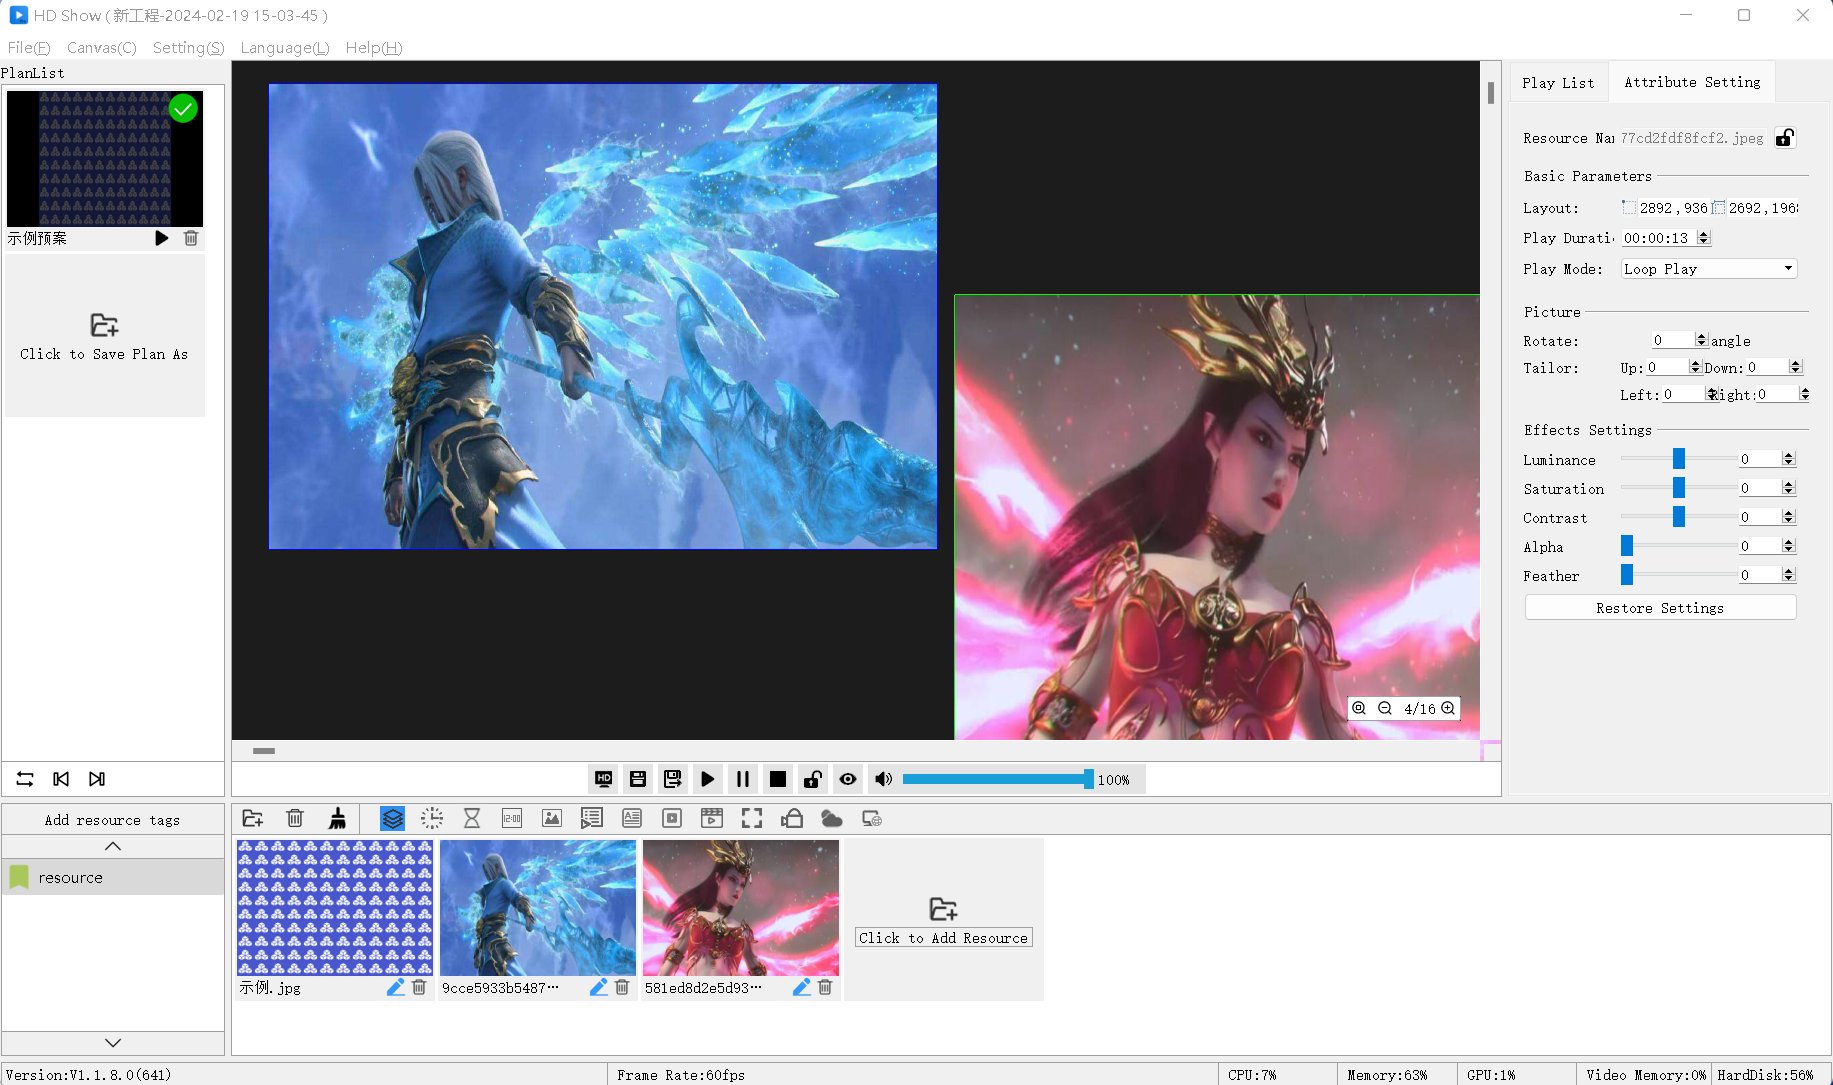Switch to the Play List tab
Image resolution: width=1833 pixels, height=1085 pixels.
tap(1558, 83)
